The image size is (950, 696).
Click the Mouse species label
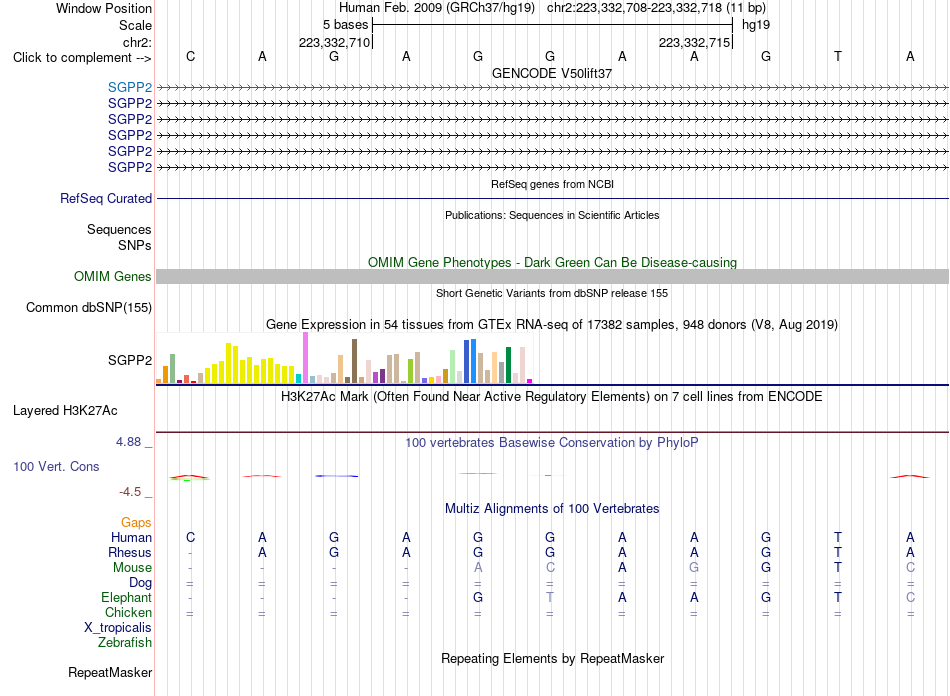coord(132,568)
